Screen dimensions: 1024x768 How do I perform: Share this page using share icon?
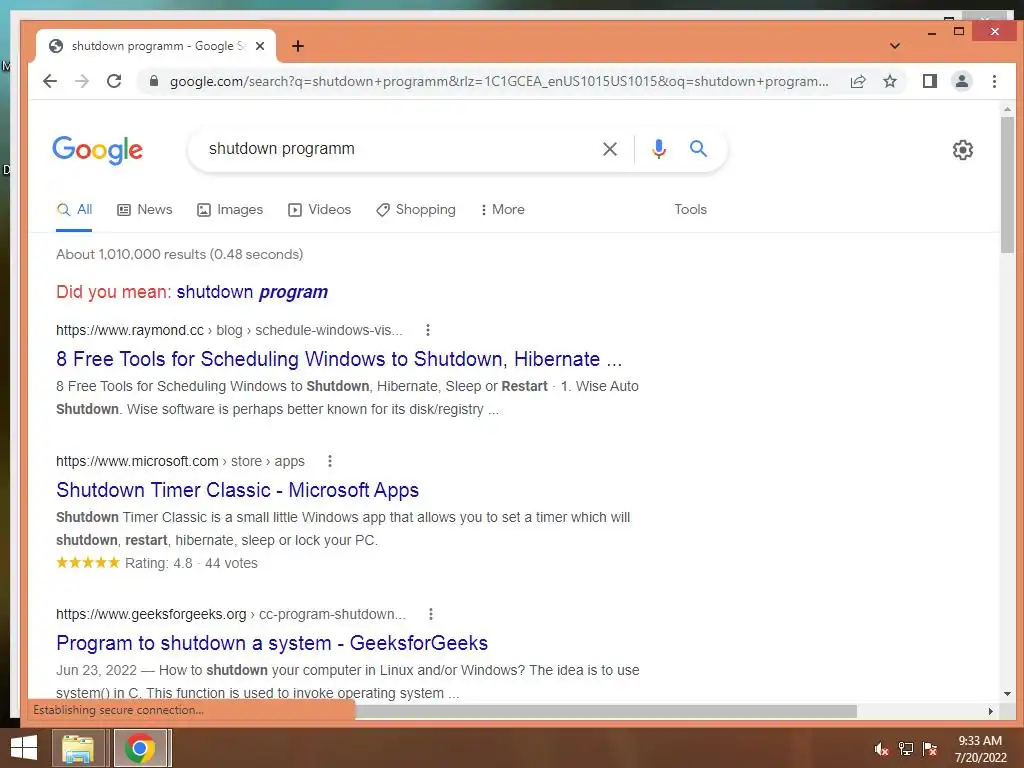(x=858, y=81)
